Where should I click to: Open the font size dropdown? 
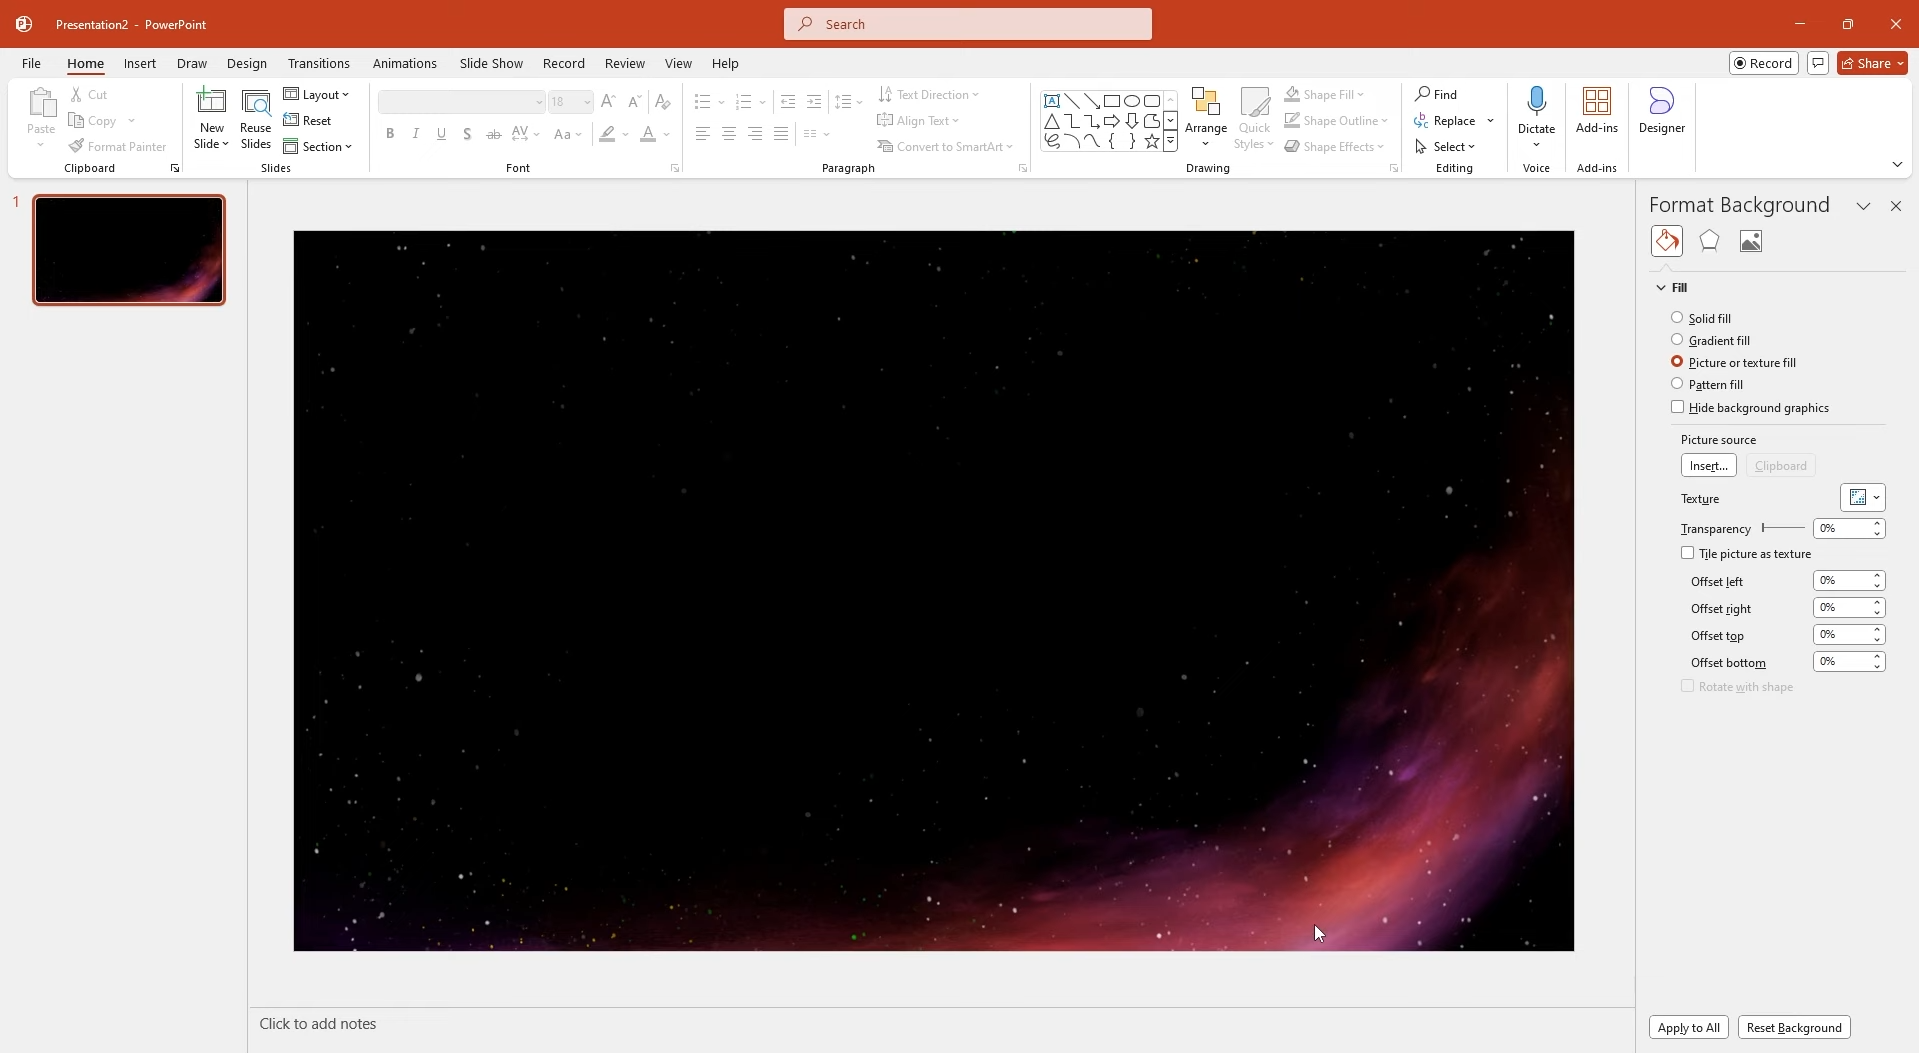(x=585, y=102)
